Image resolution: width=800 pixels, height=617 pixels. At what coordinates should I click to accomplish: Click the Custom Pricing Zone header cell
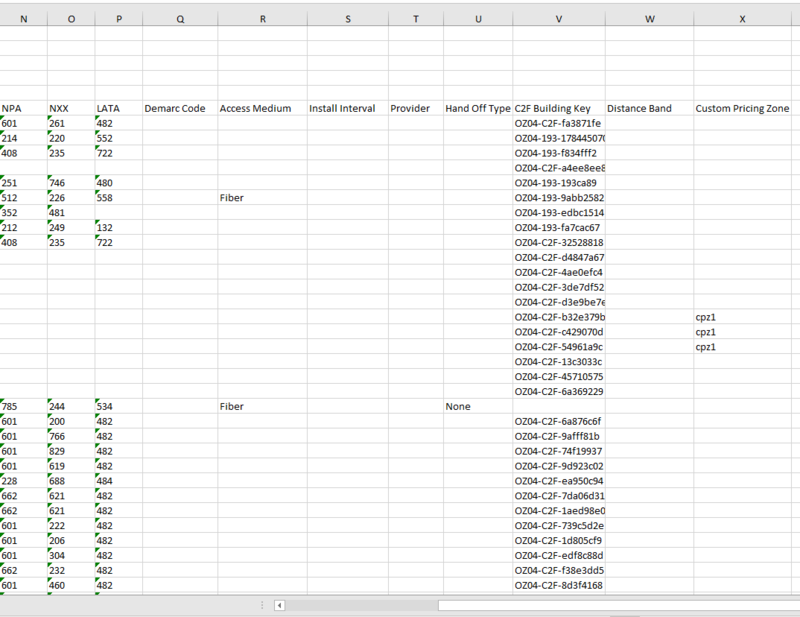pyautogui.click(x=742, y=108)
